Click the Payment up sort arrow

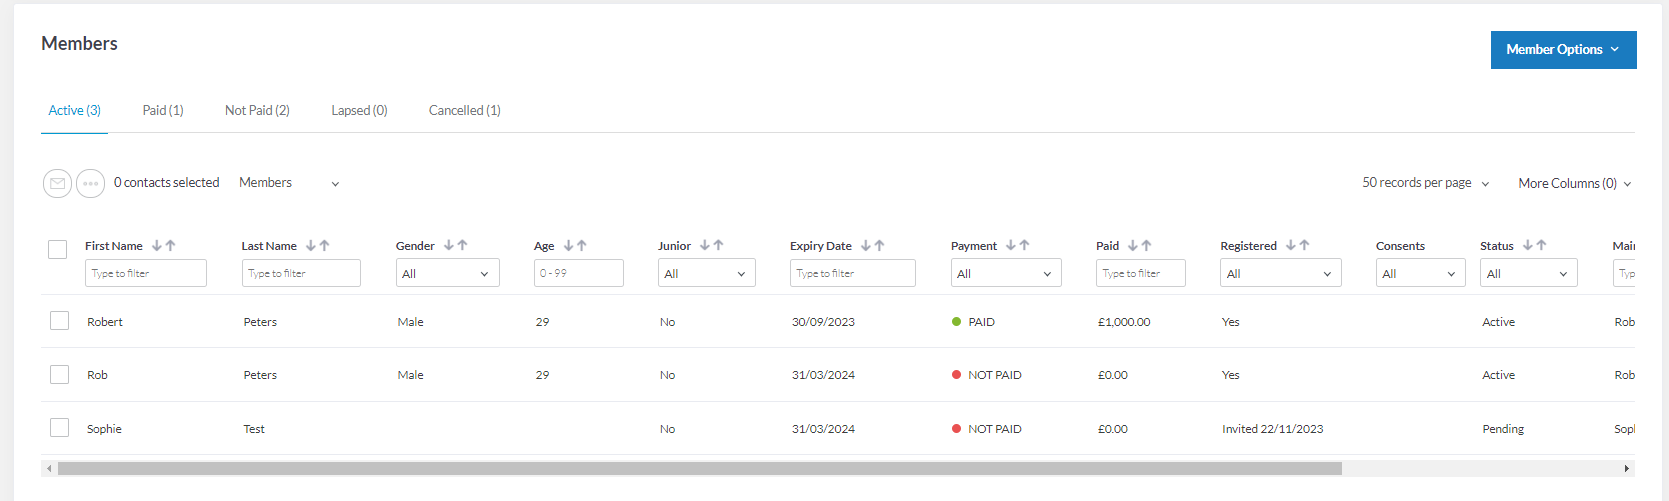[x=1025, y=245]
